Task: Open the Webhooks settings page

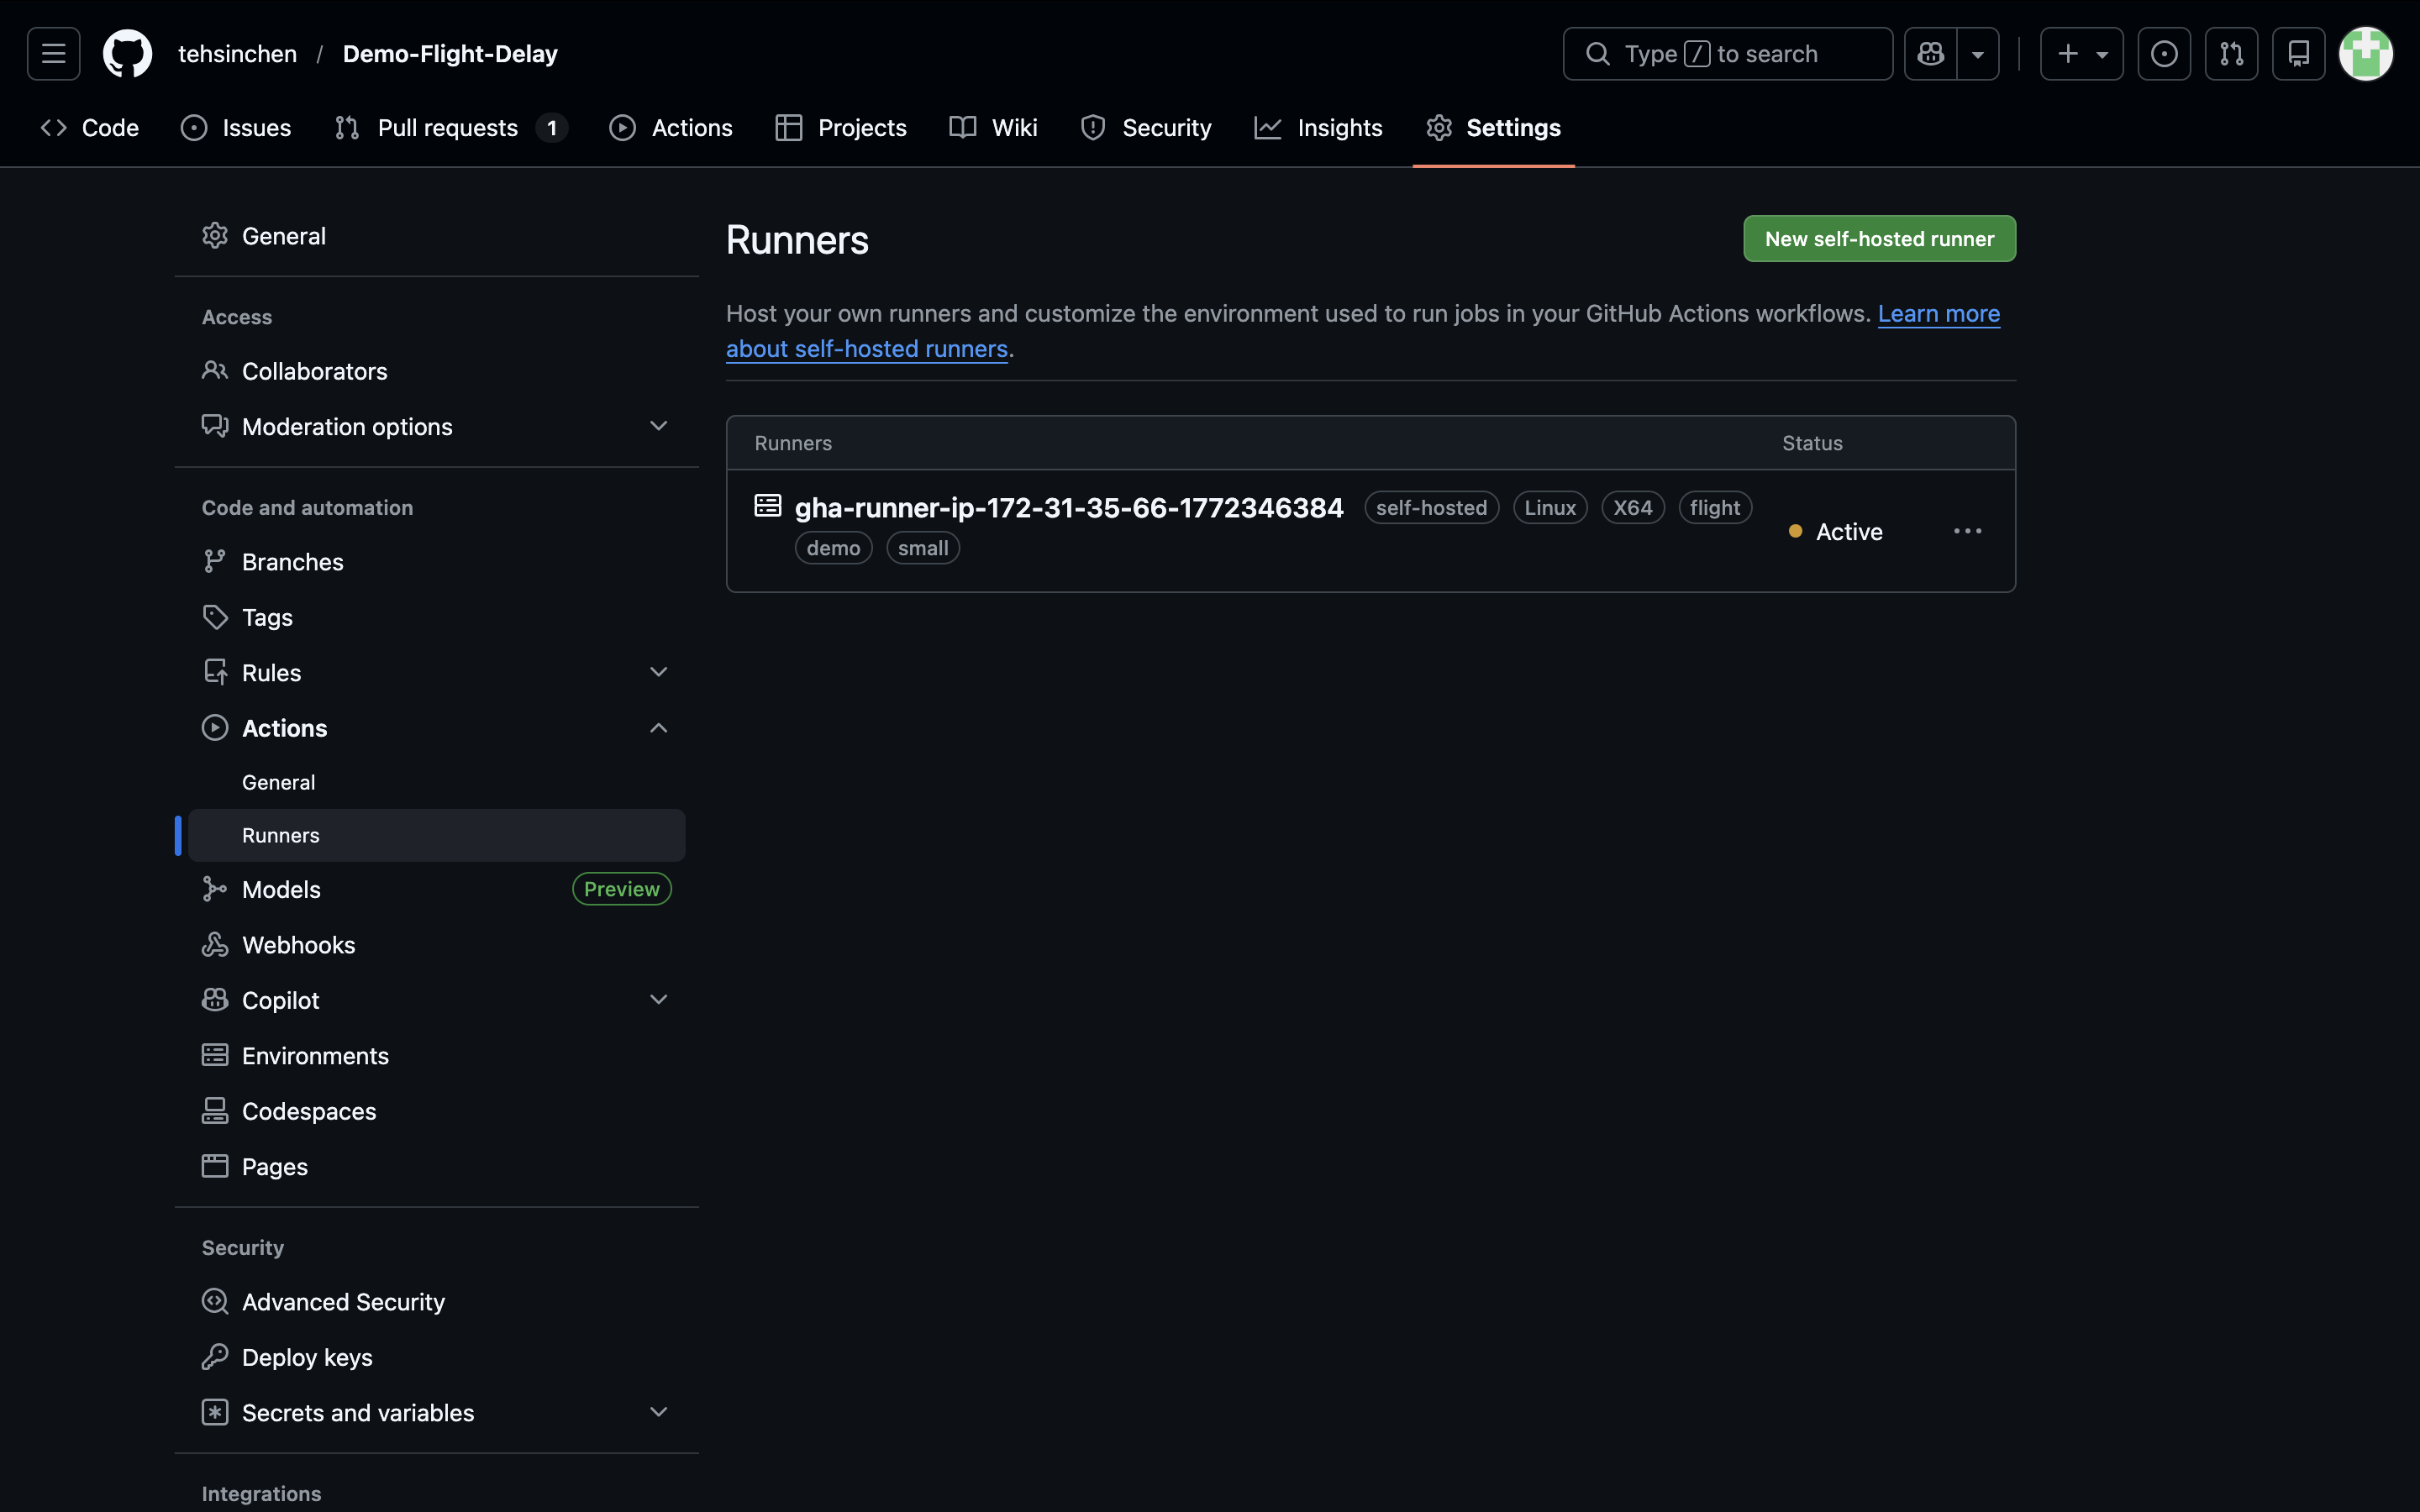Action: 298,945
